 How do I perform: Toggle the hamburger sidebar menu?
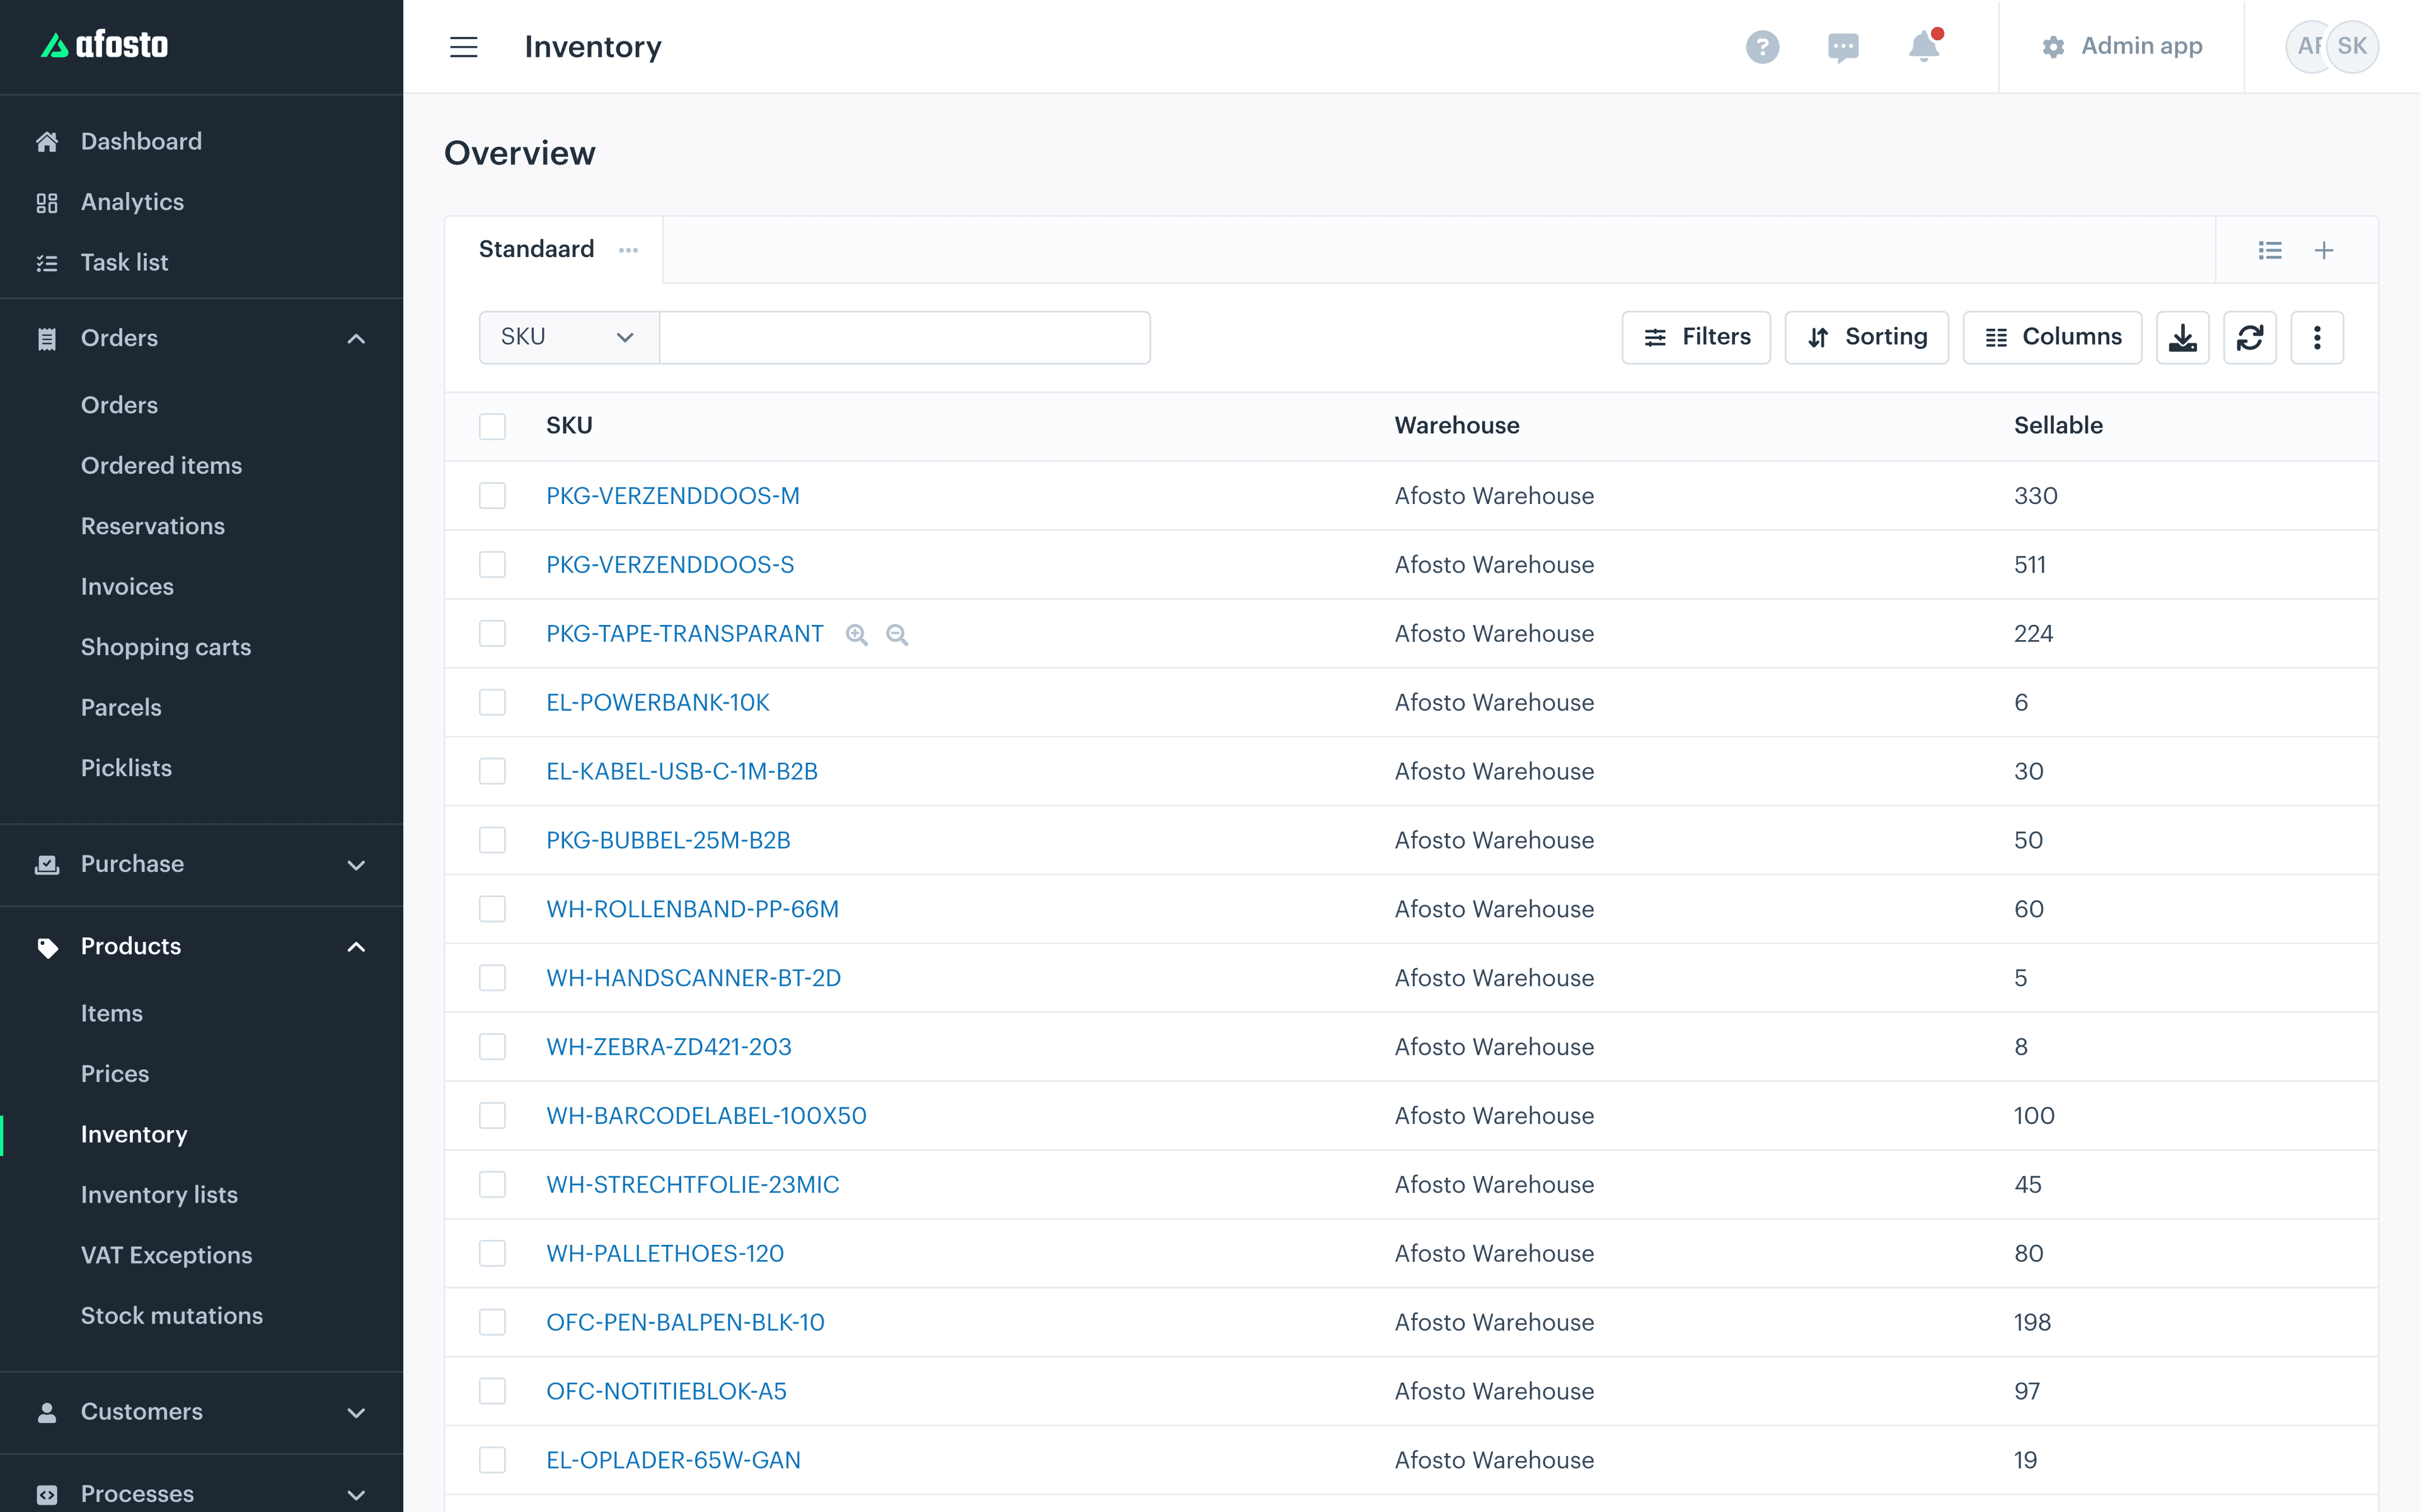[463, 47]
